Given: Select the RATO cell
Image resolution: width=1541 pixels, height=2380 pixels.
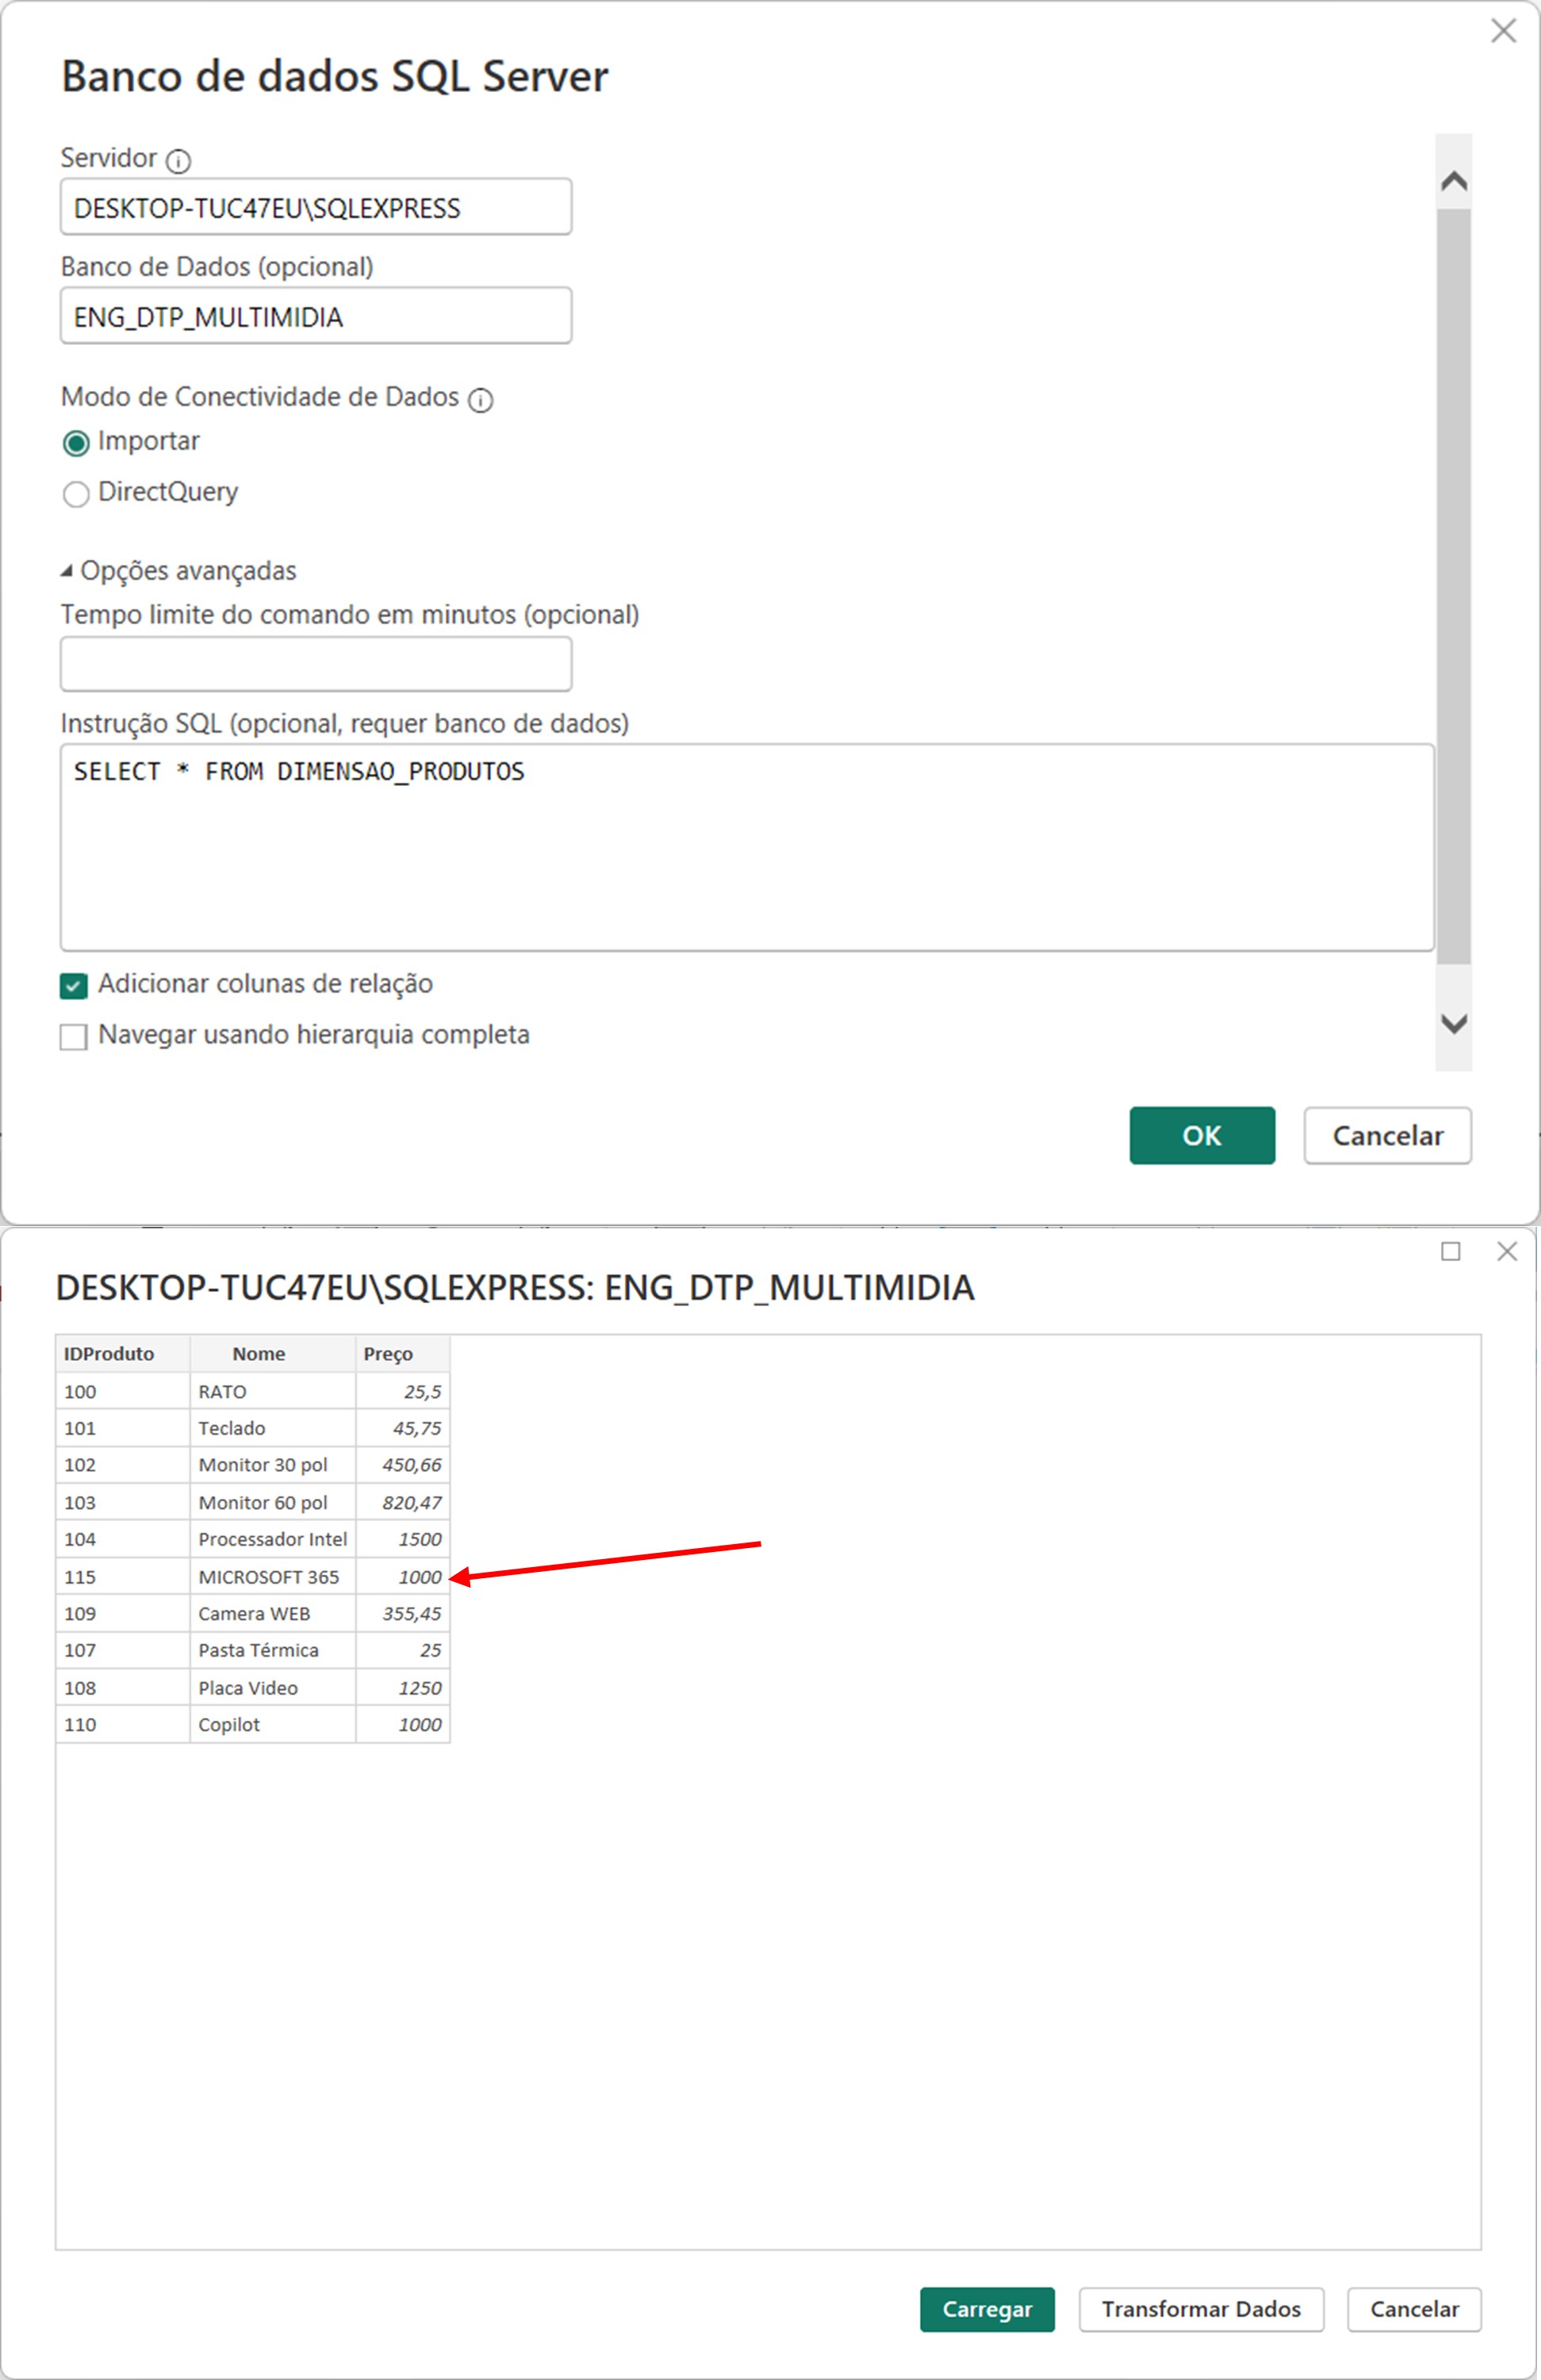Looking at the screenshot, I should [x=273, y=1391].
